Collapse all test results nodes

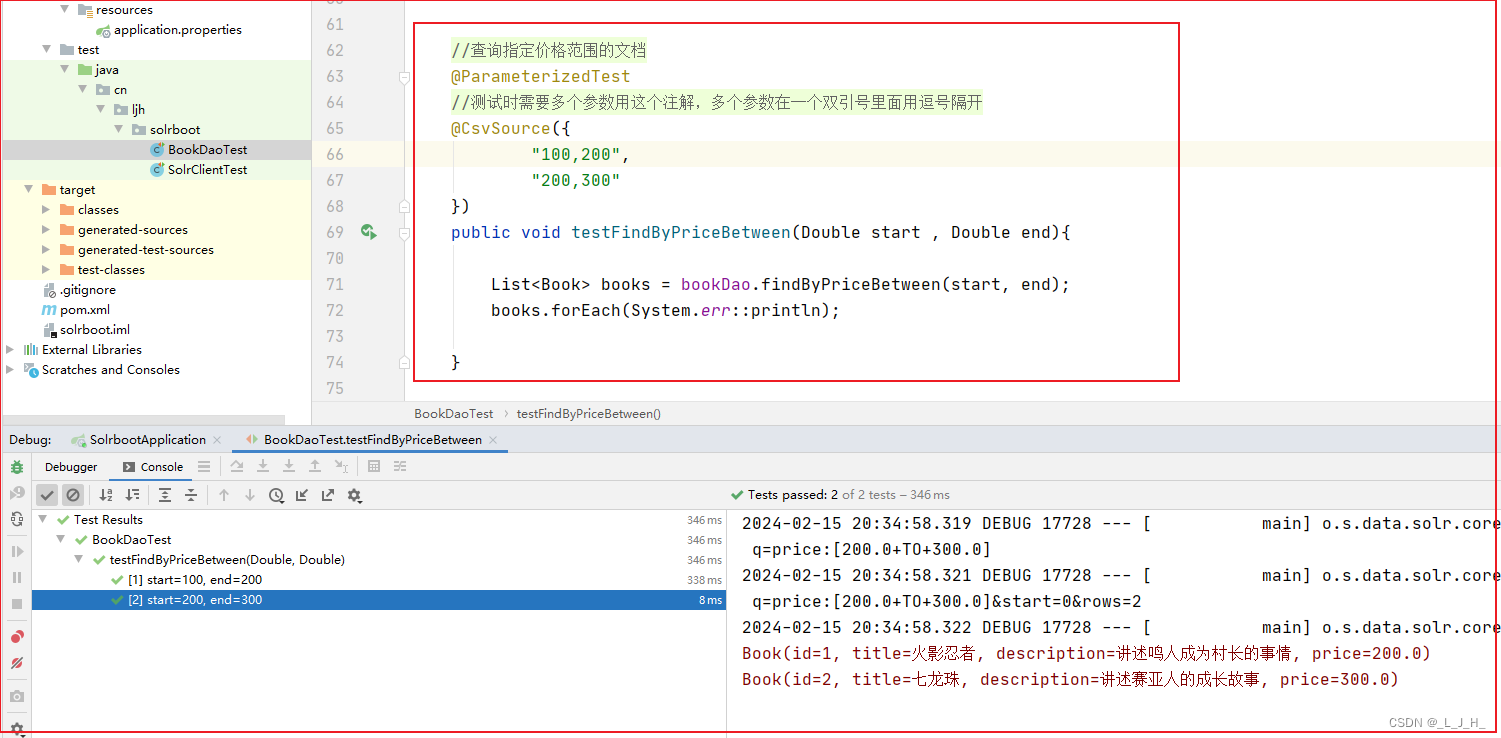point(191,494)
